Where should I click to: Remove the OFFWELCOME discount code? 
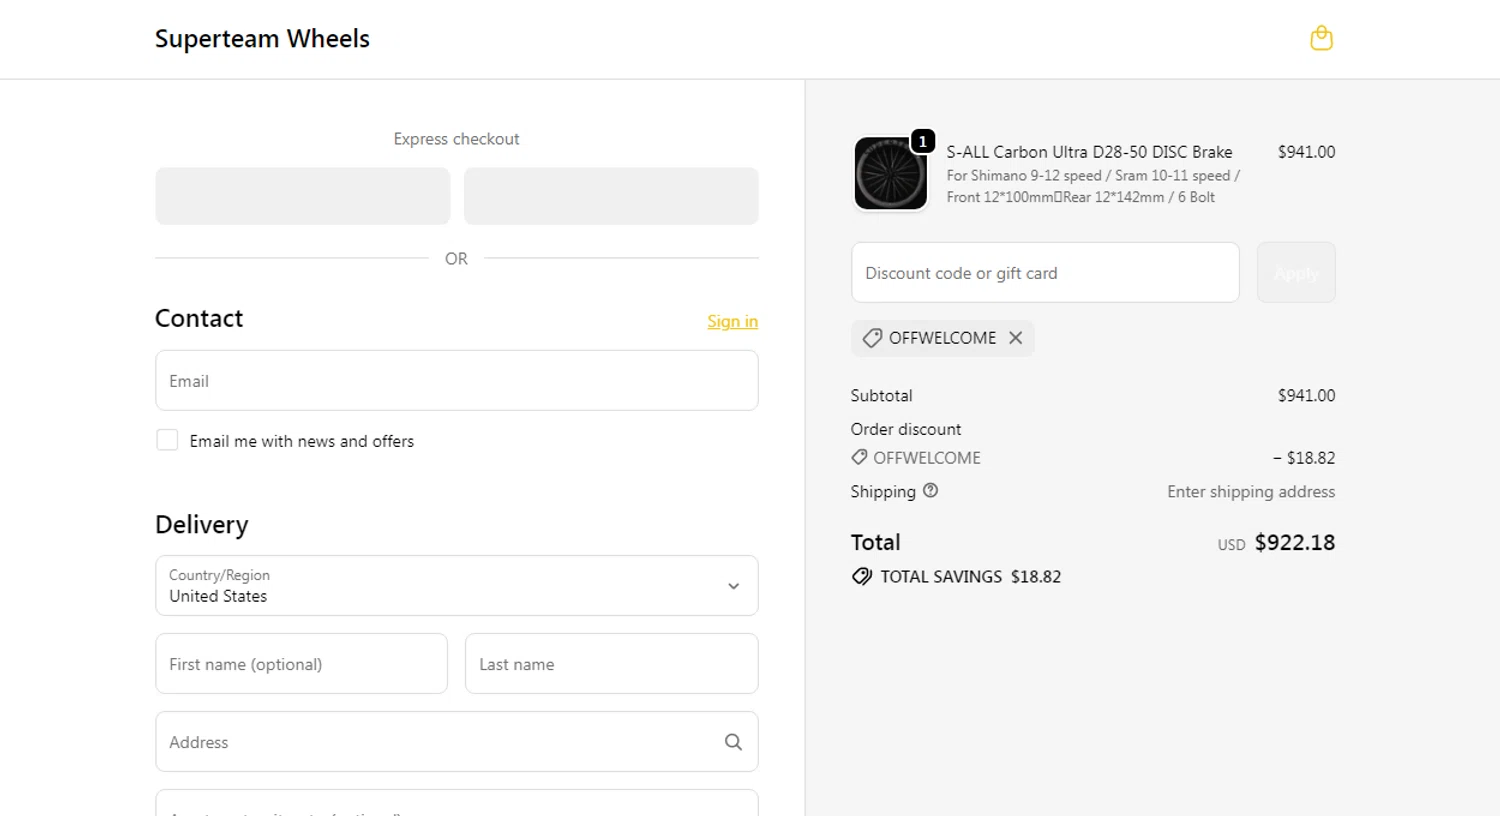click(x=1015, y=338)
